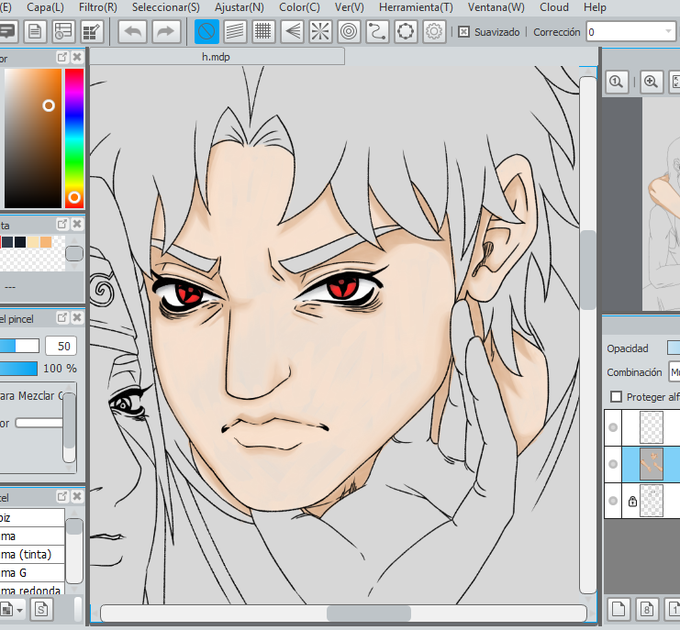Enable radial snap

320,31
